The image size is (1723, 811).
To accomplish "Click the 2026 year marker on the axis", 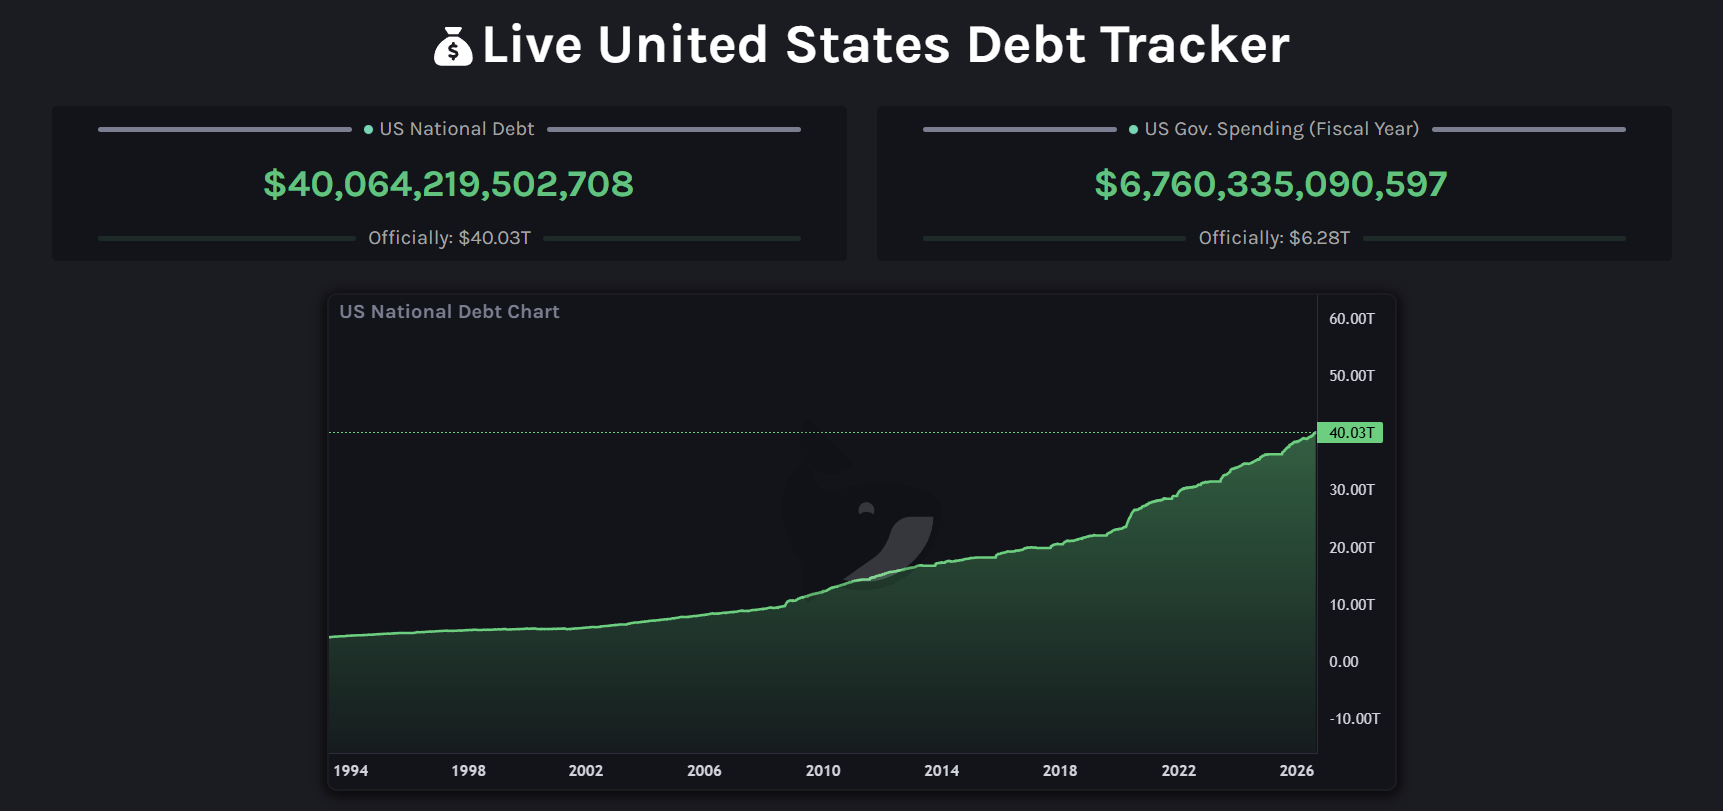I will [1297, 771].
